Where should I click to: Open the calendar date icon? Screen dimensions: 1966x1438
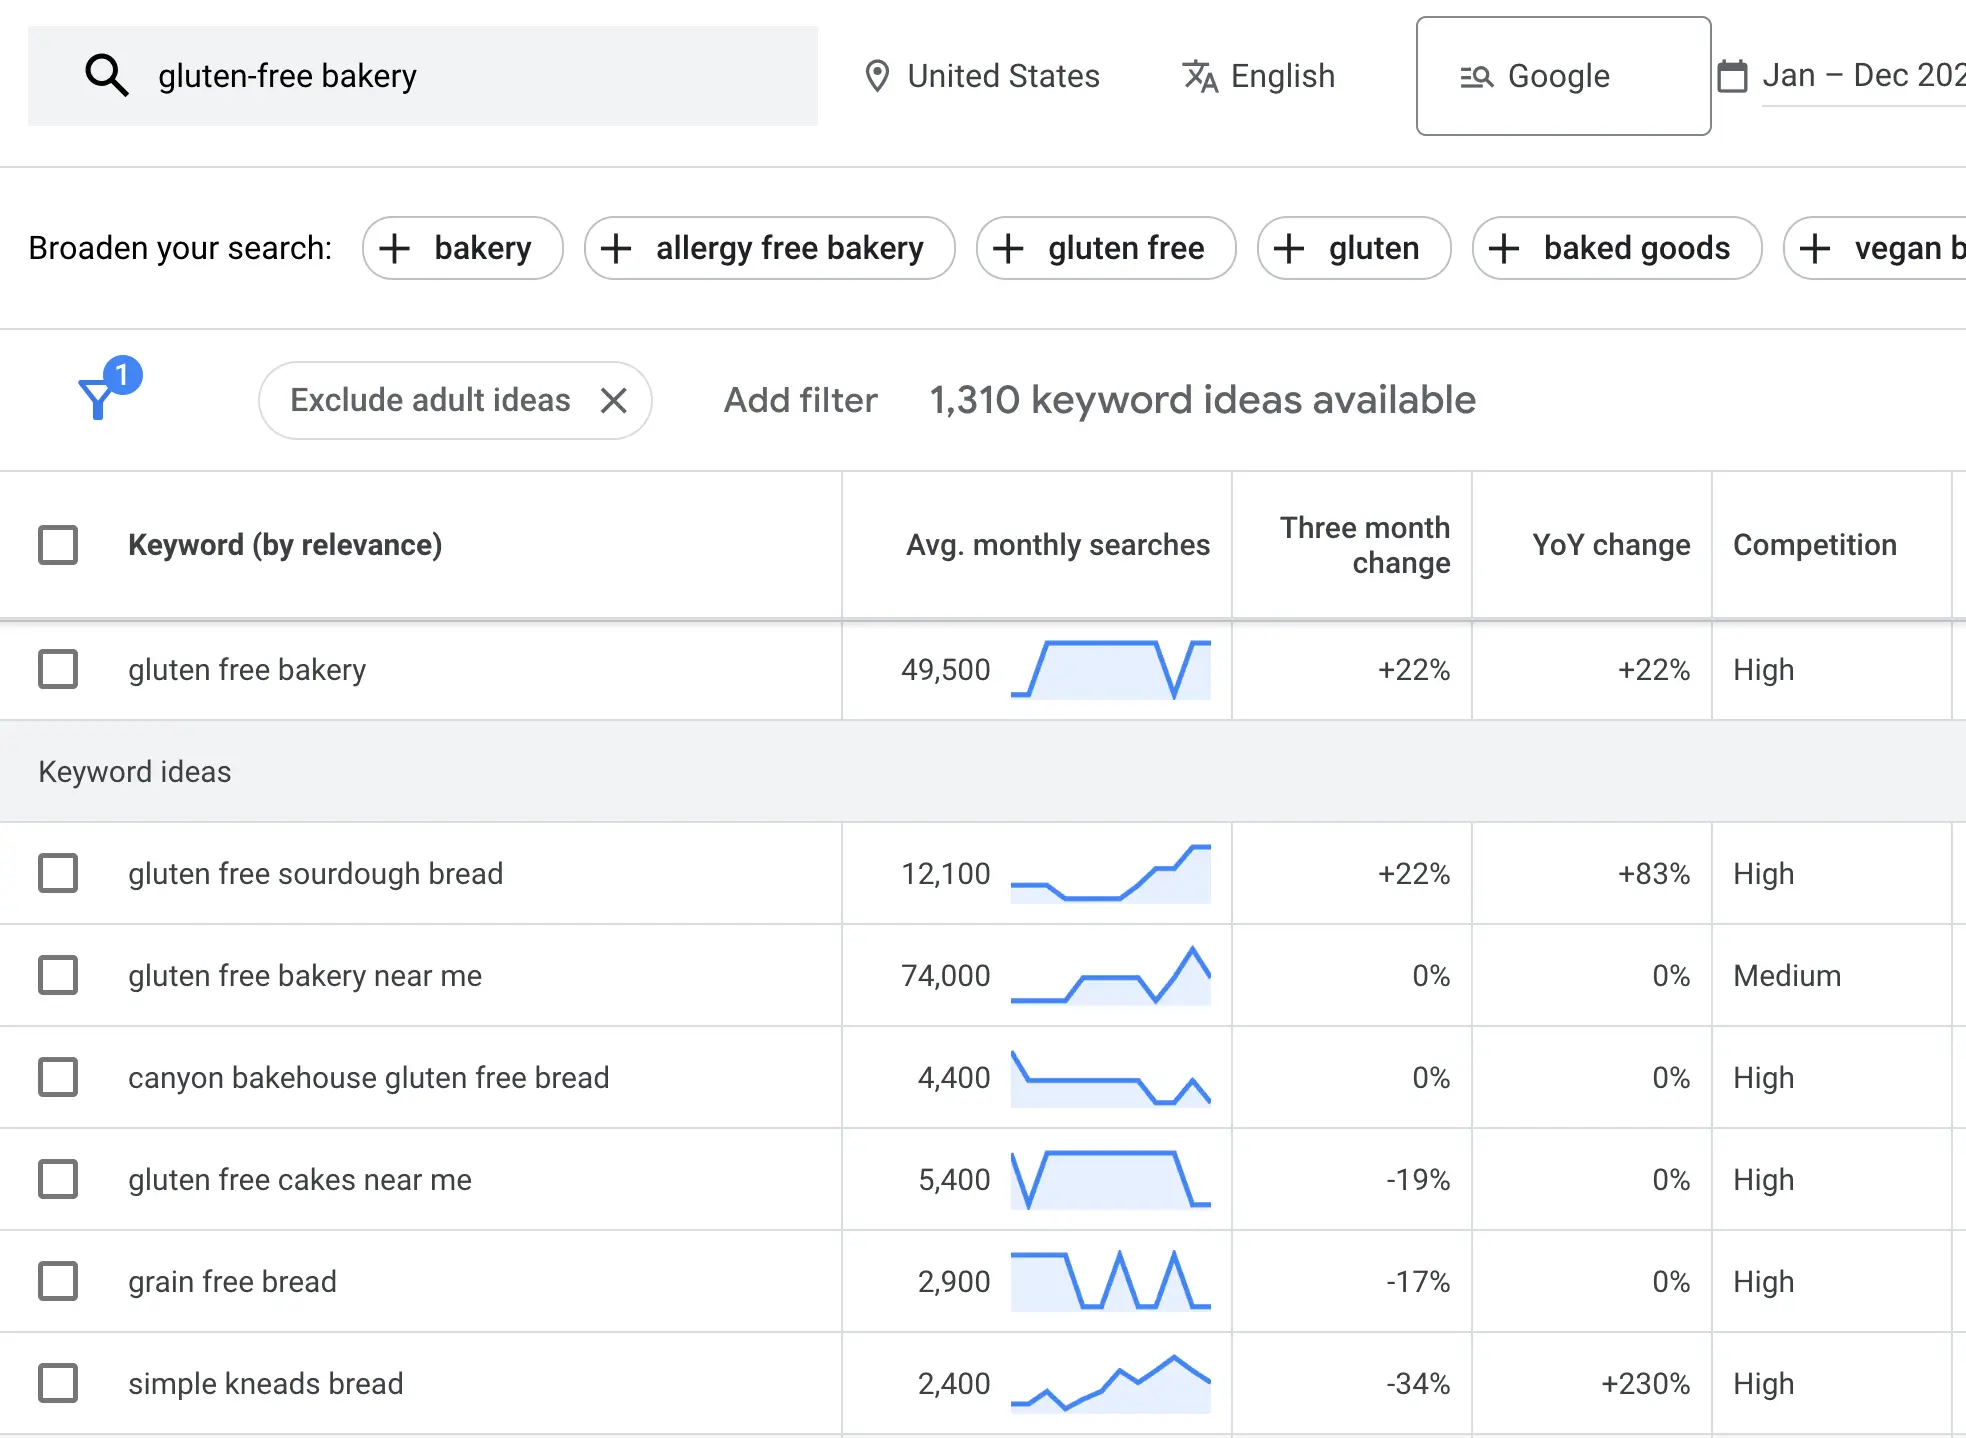point(1732,76)
